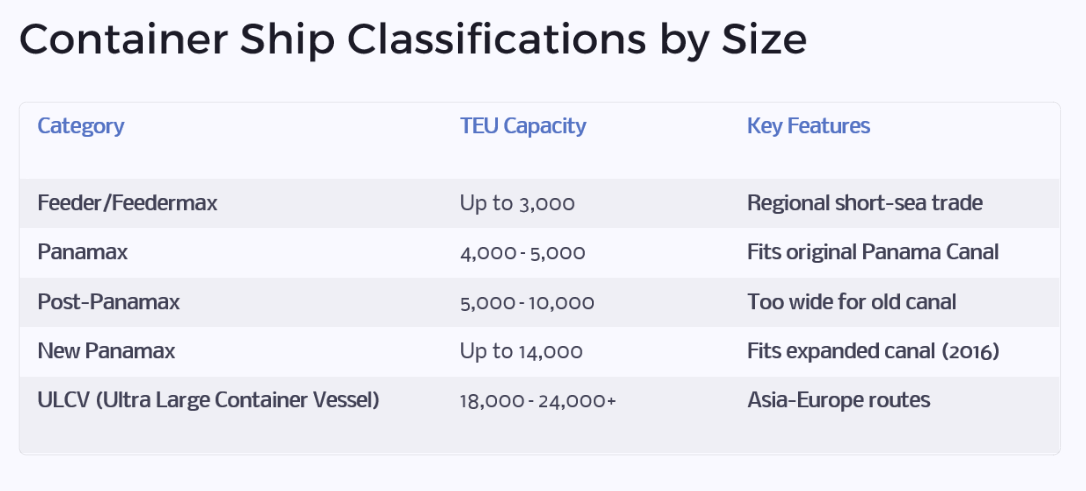Click the 'Container Ship Classifications by Size' heading
Screen dimensions: 1086x491
[412, 40]
